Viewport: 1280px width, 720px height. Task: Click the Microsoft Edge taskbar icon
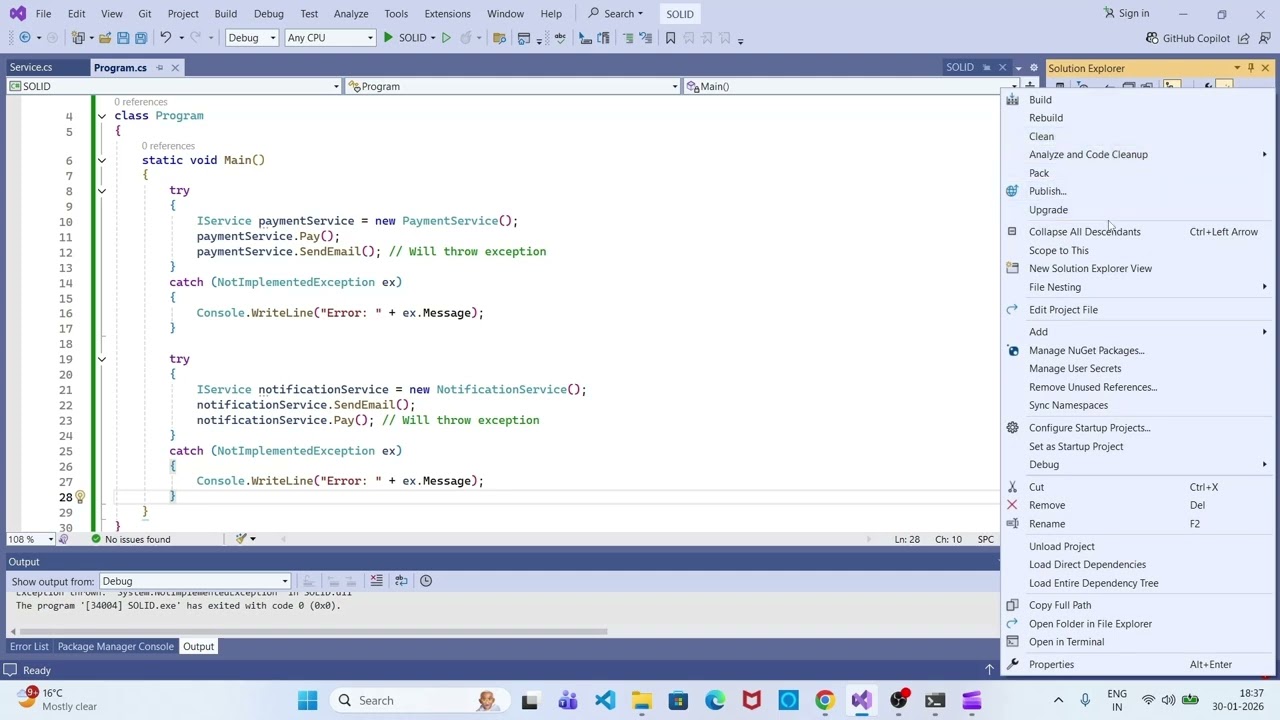point(715,701)
